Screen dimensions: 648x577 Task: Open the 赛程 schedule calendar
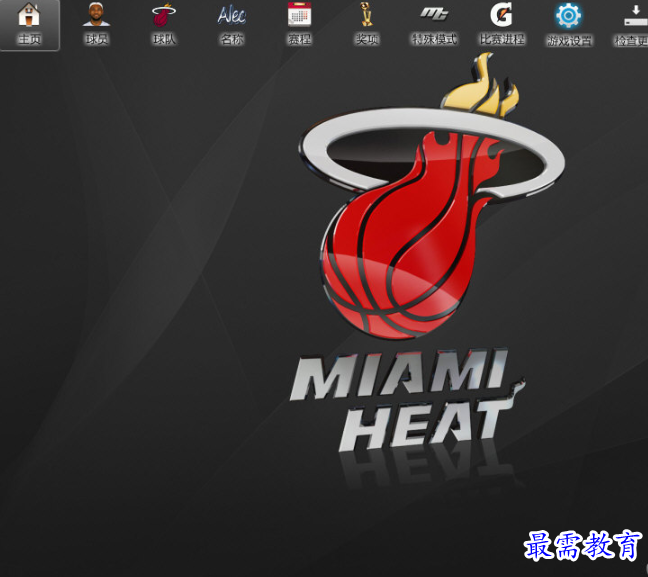click(x=299, y=24)
